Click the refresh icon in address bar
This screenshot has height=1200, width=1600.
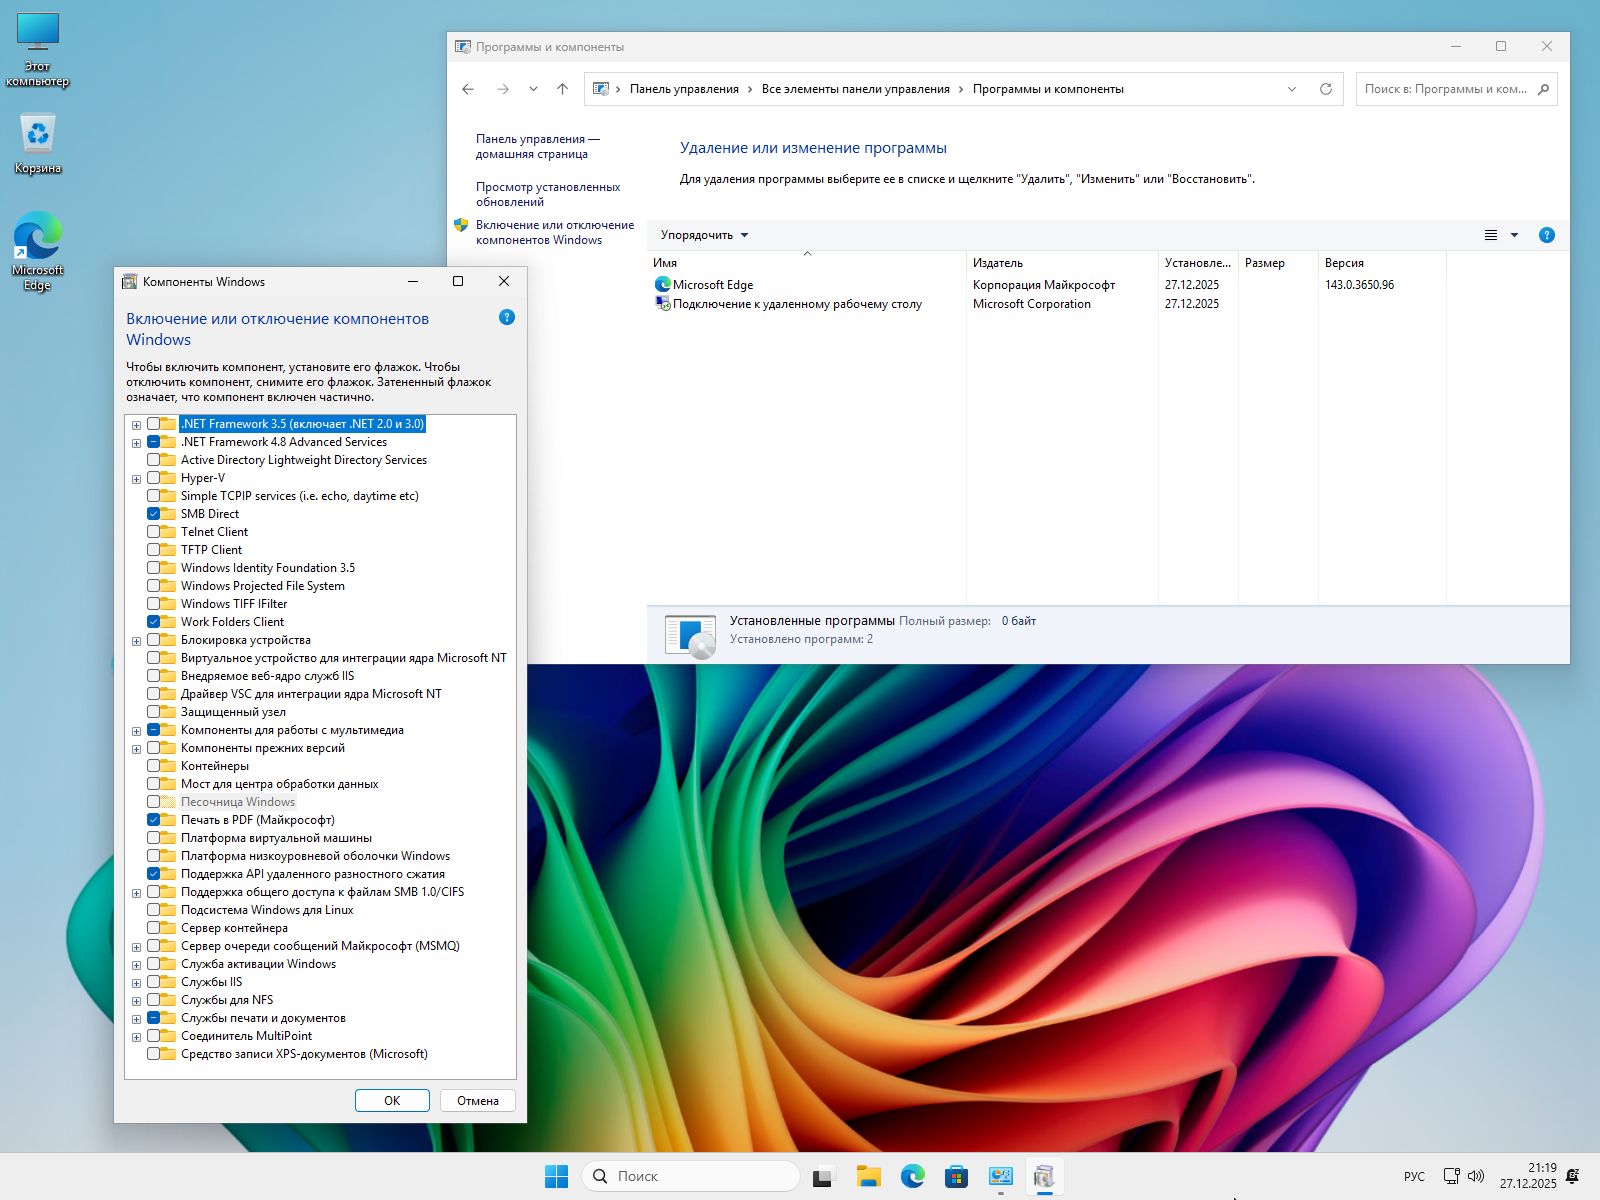click(1326, 89)
